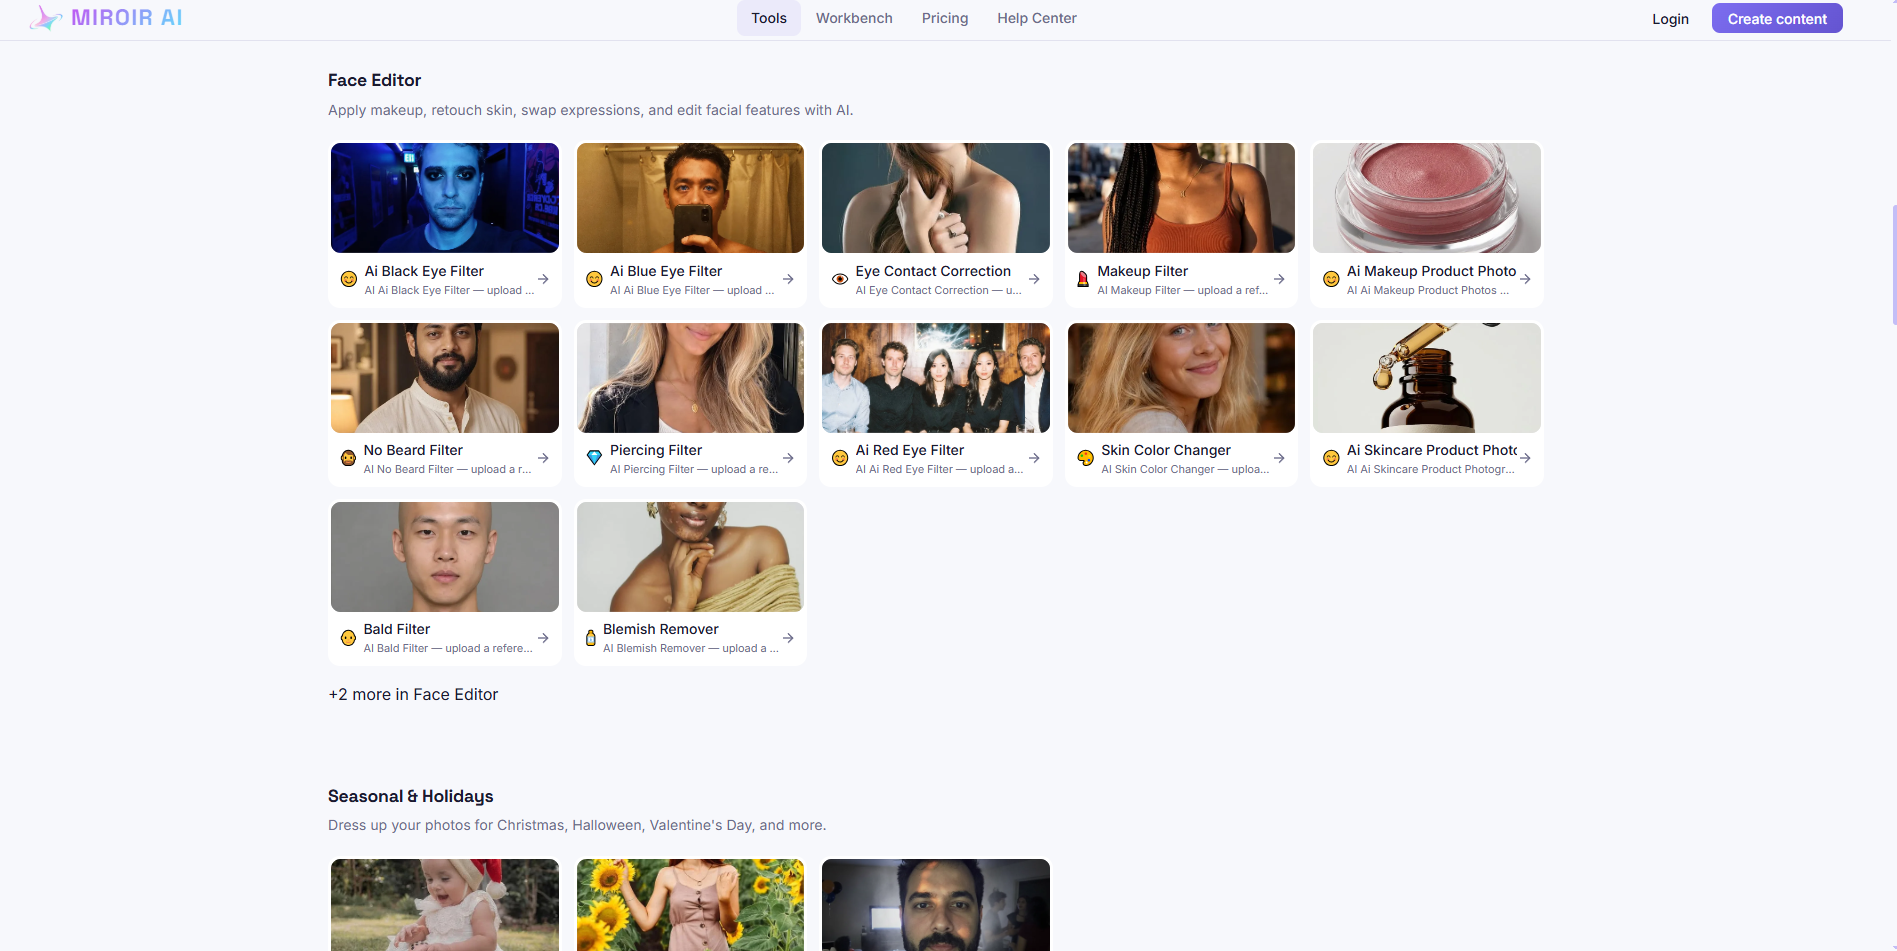Open the dark bearded man seasonal thumbnail
Viewport: 1897px width, 951px height.
[936, 905]
